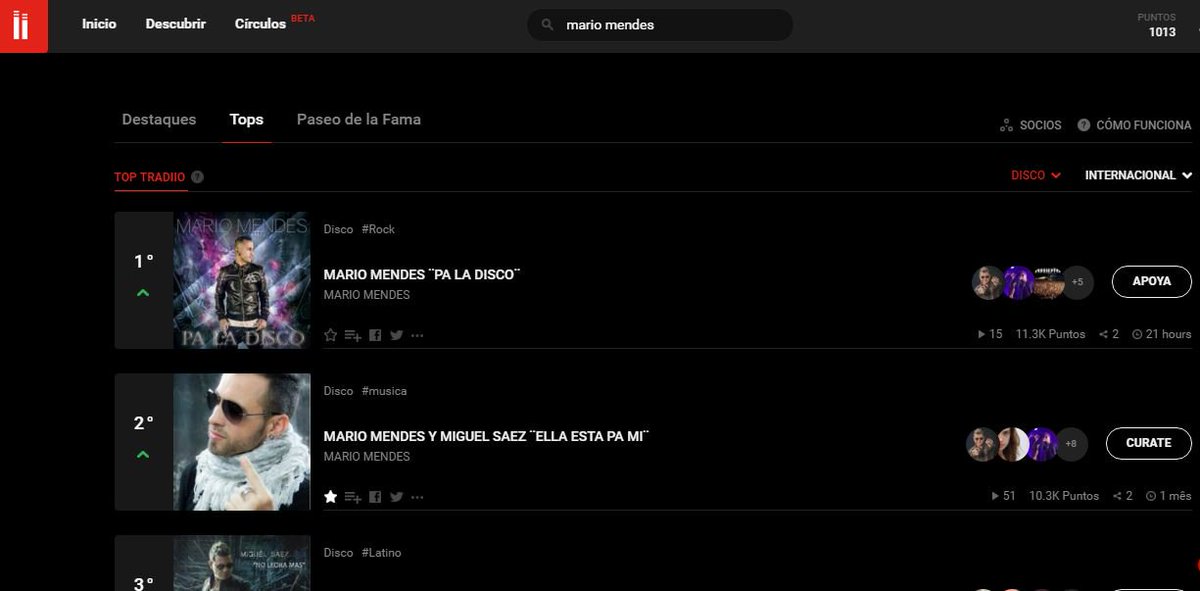Click the third supporter avatar on ELLA ESTA PA MI
This screenshot has height=591, width=1200.
(1042, 444)
